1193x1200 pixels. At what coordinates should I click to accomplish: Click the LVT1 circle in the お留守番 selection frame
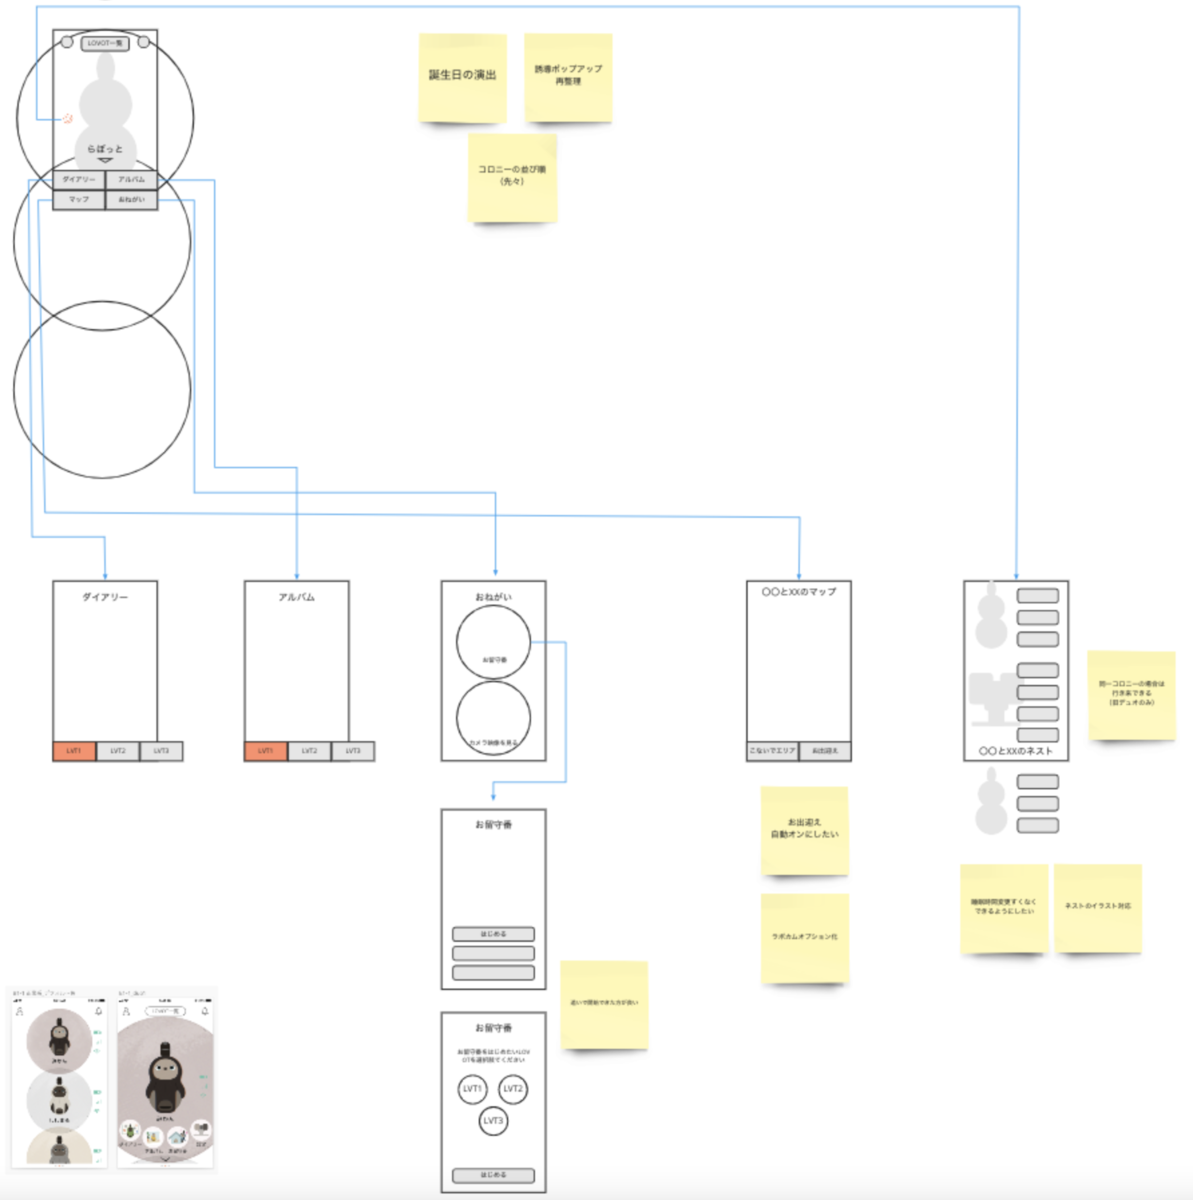click(472, 1089)
